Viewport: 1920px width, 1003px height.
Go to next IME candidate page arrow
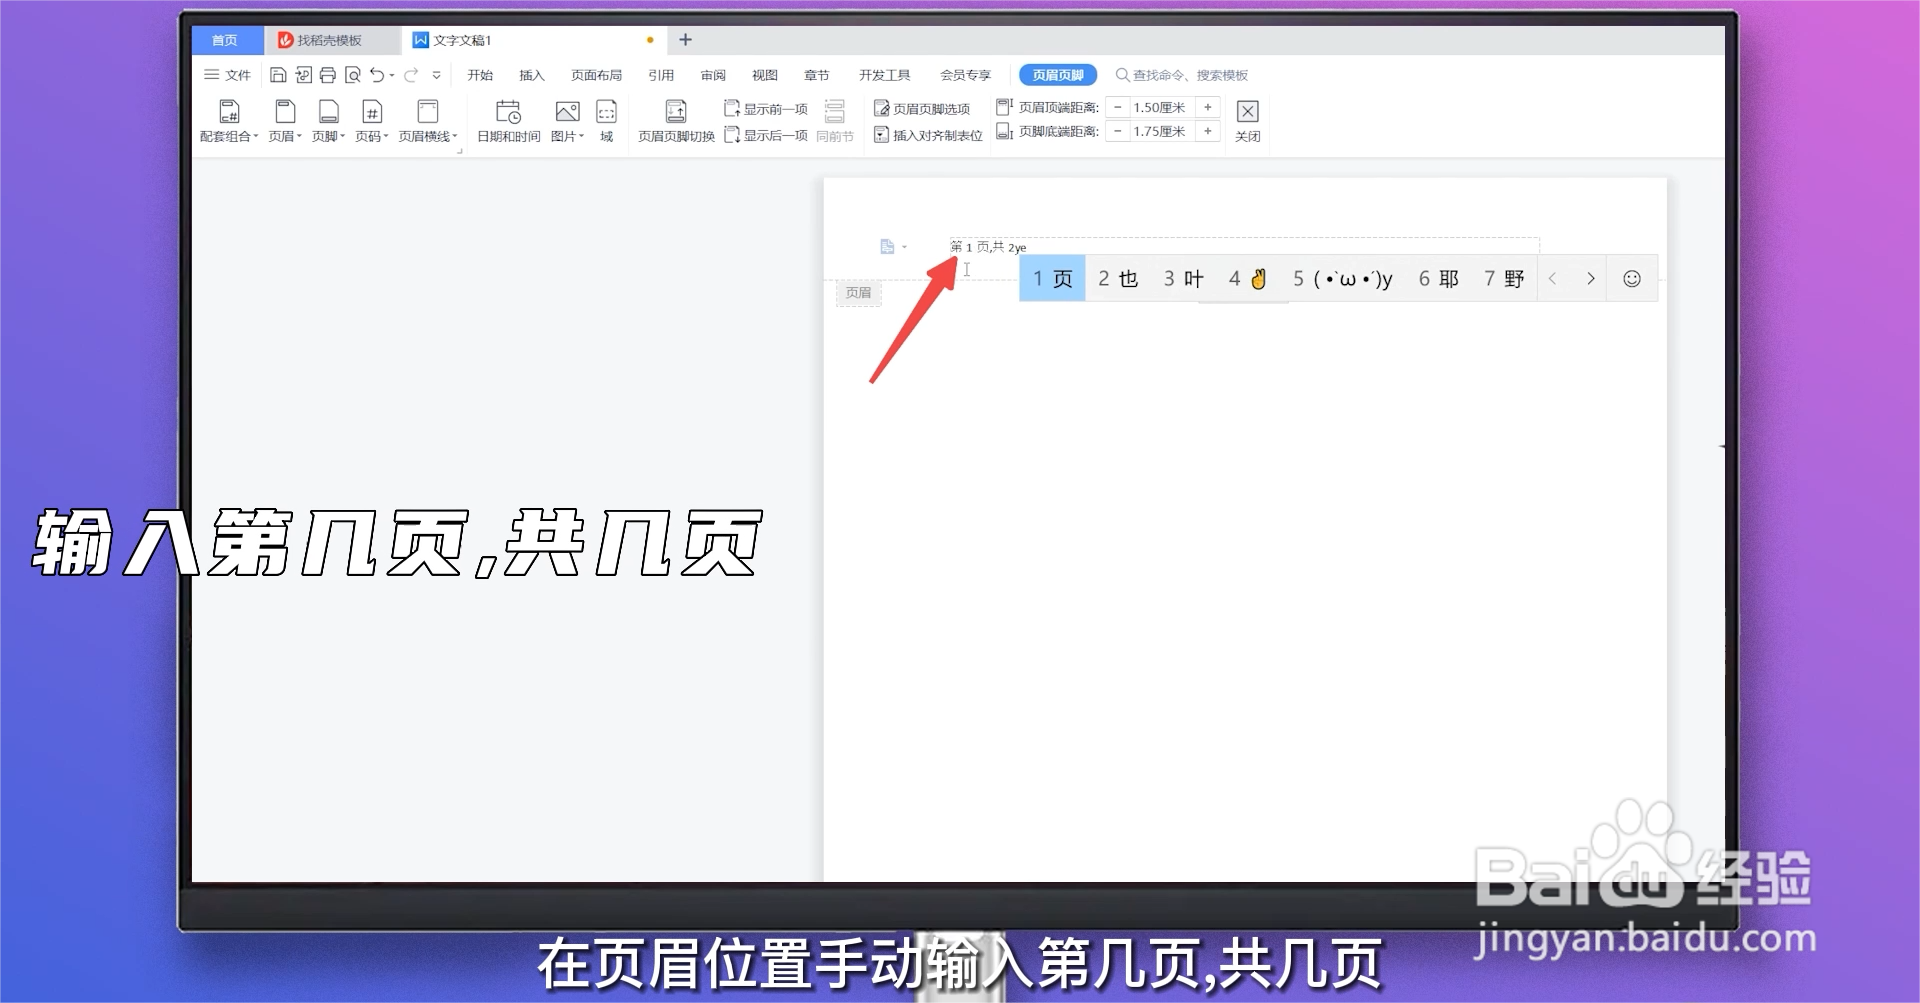[1591, 279]
